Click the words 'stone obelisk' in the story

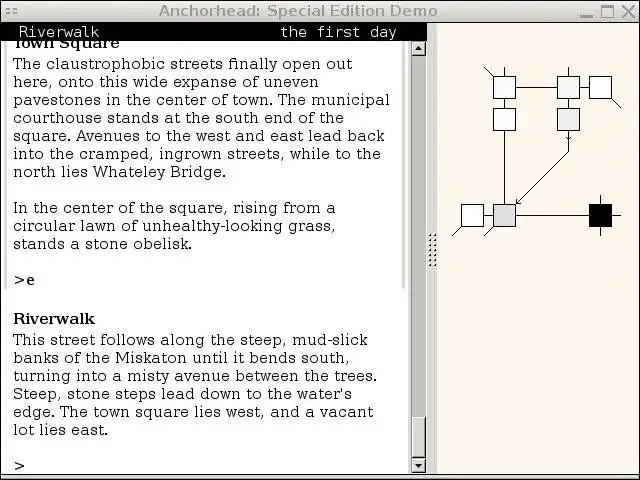pyautogui.click(x=138, y=244)
